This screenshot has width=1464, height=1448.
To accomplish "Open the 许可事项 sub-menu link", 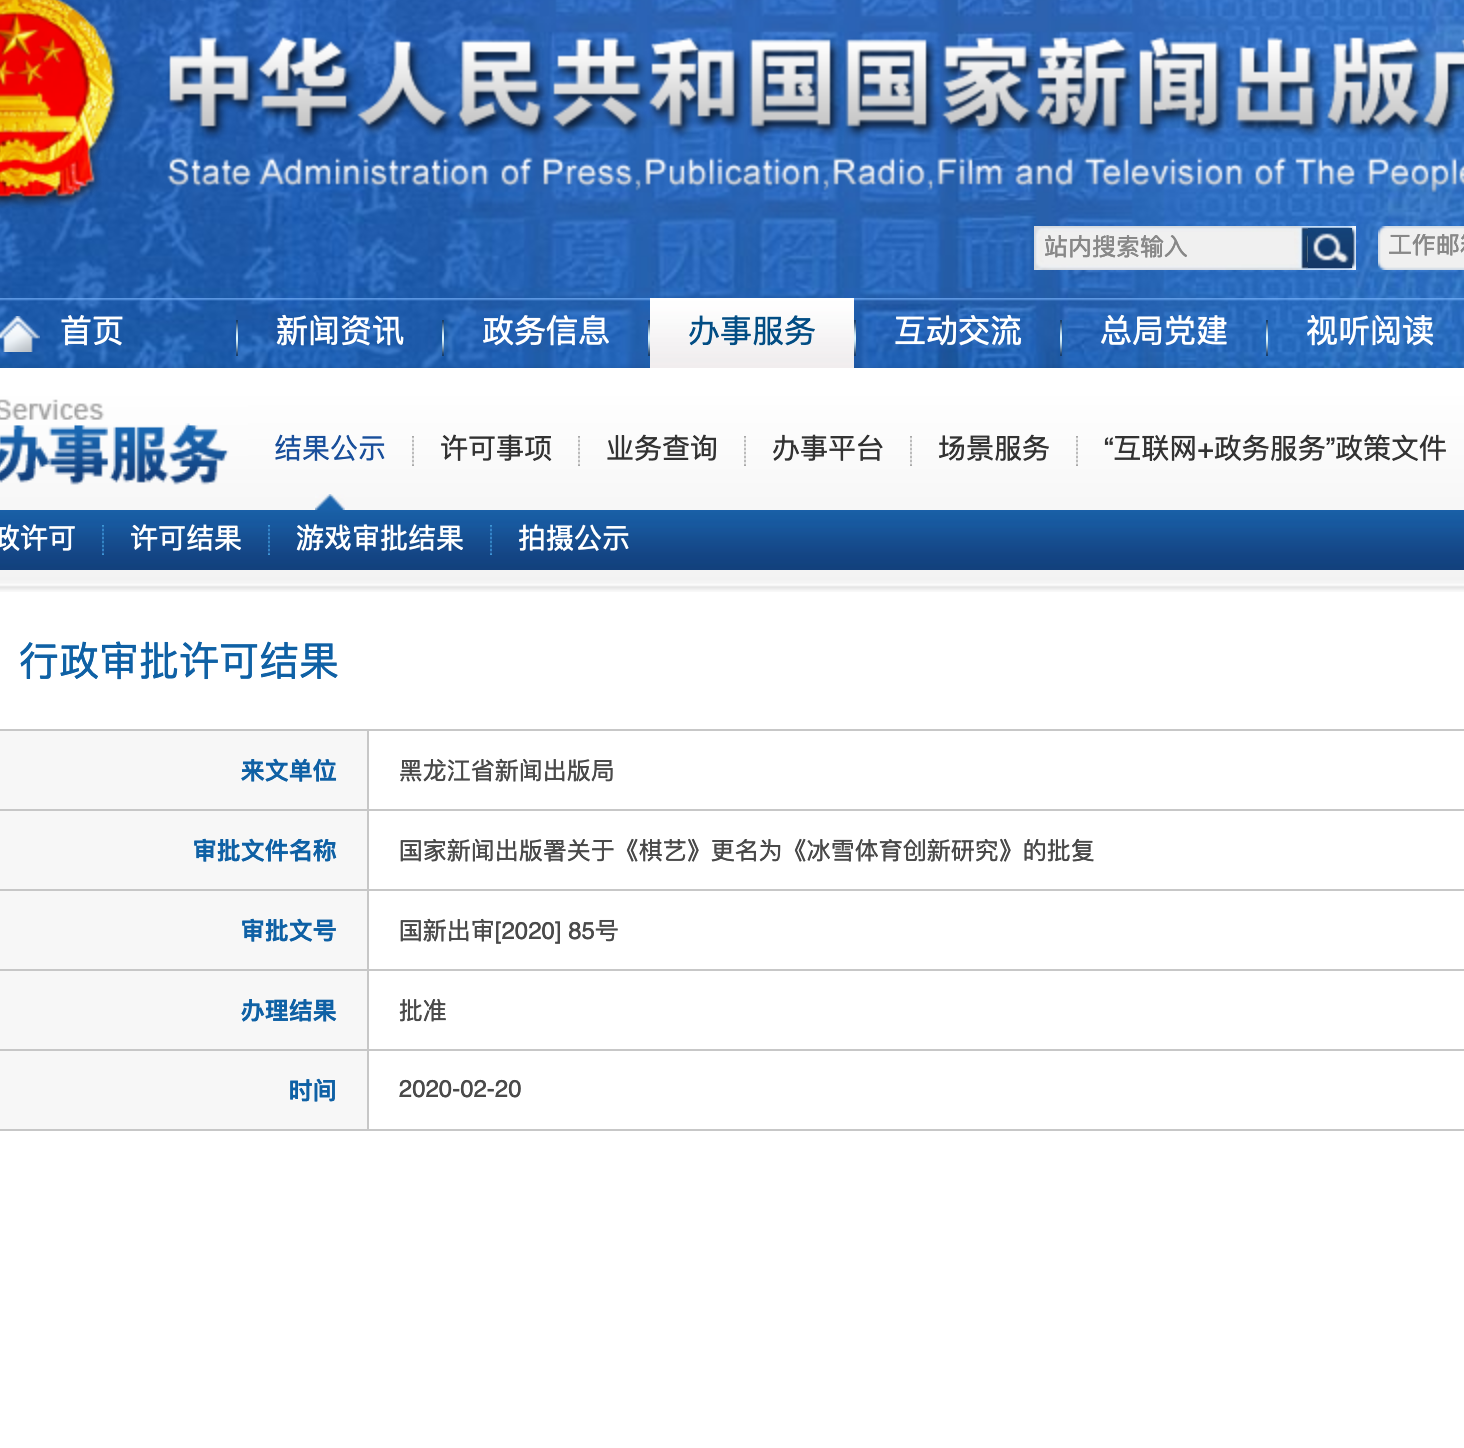I will 496,449.
